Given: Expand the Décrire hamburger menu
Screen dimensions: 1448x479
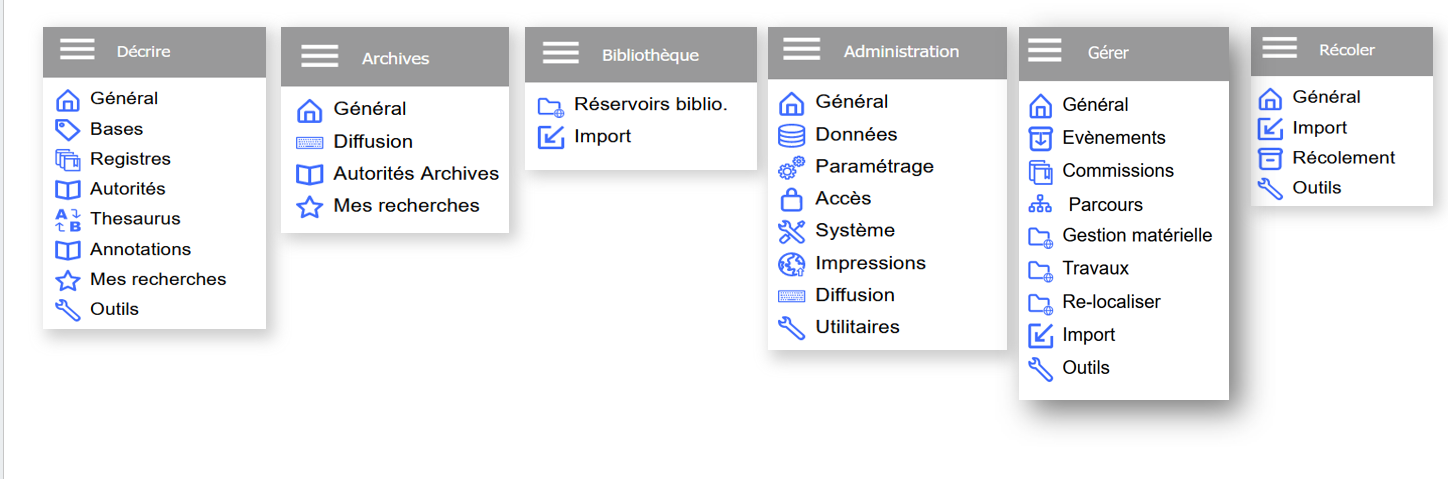Looking at the screenshot, I should point(77,49).
